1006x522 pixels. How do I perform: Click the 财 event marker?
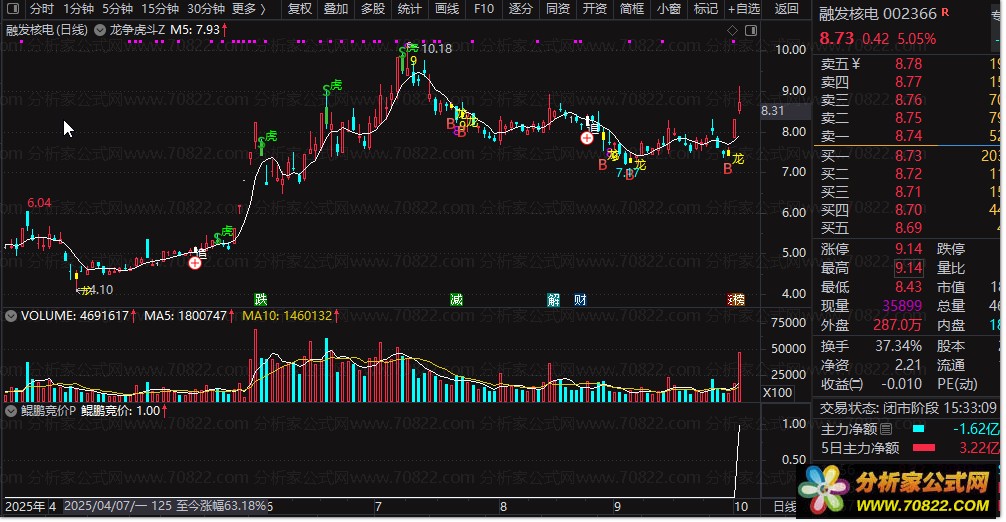click(580, 299)
